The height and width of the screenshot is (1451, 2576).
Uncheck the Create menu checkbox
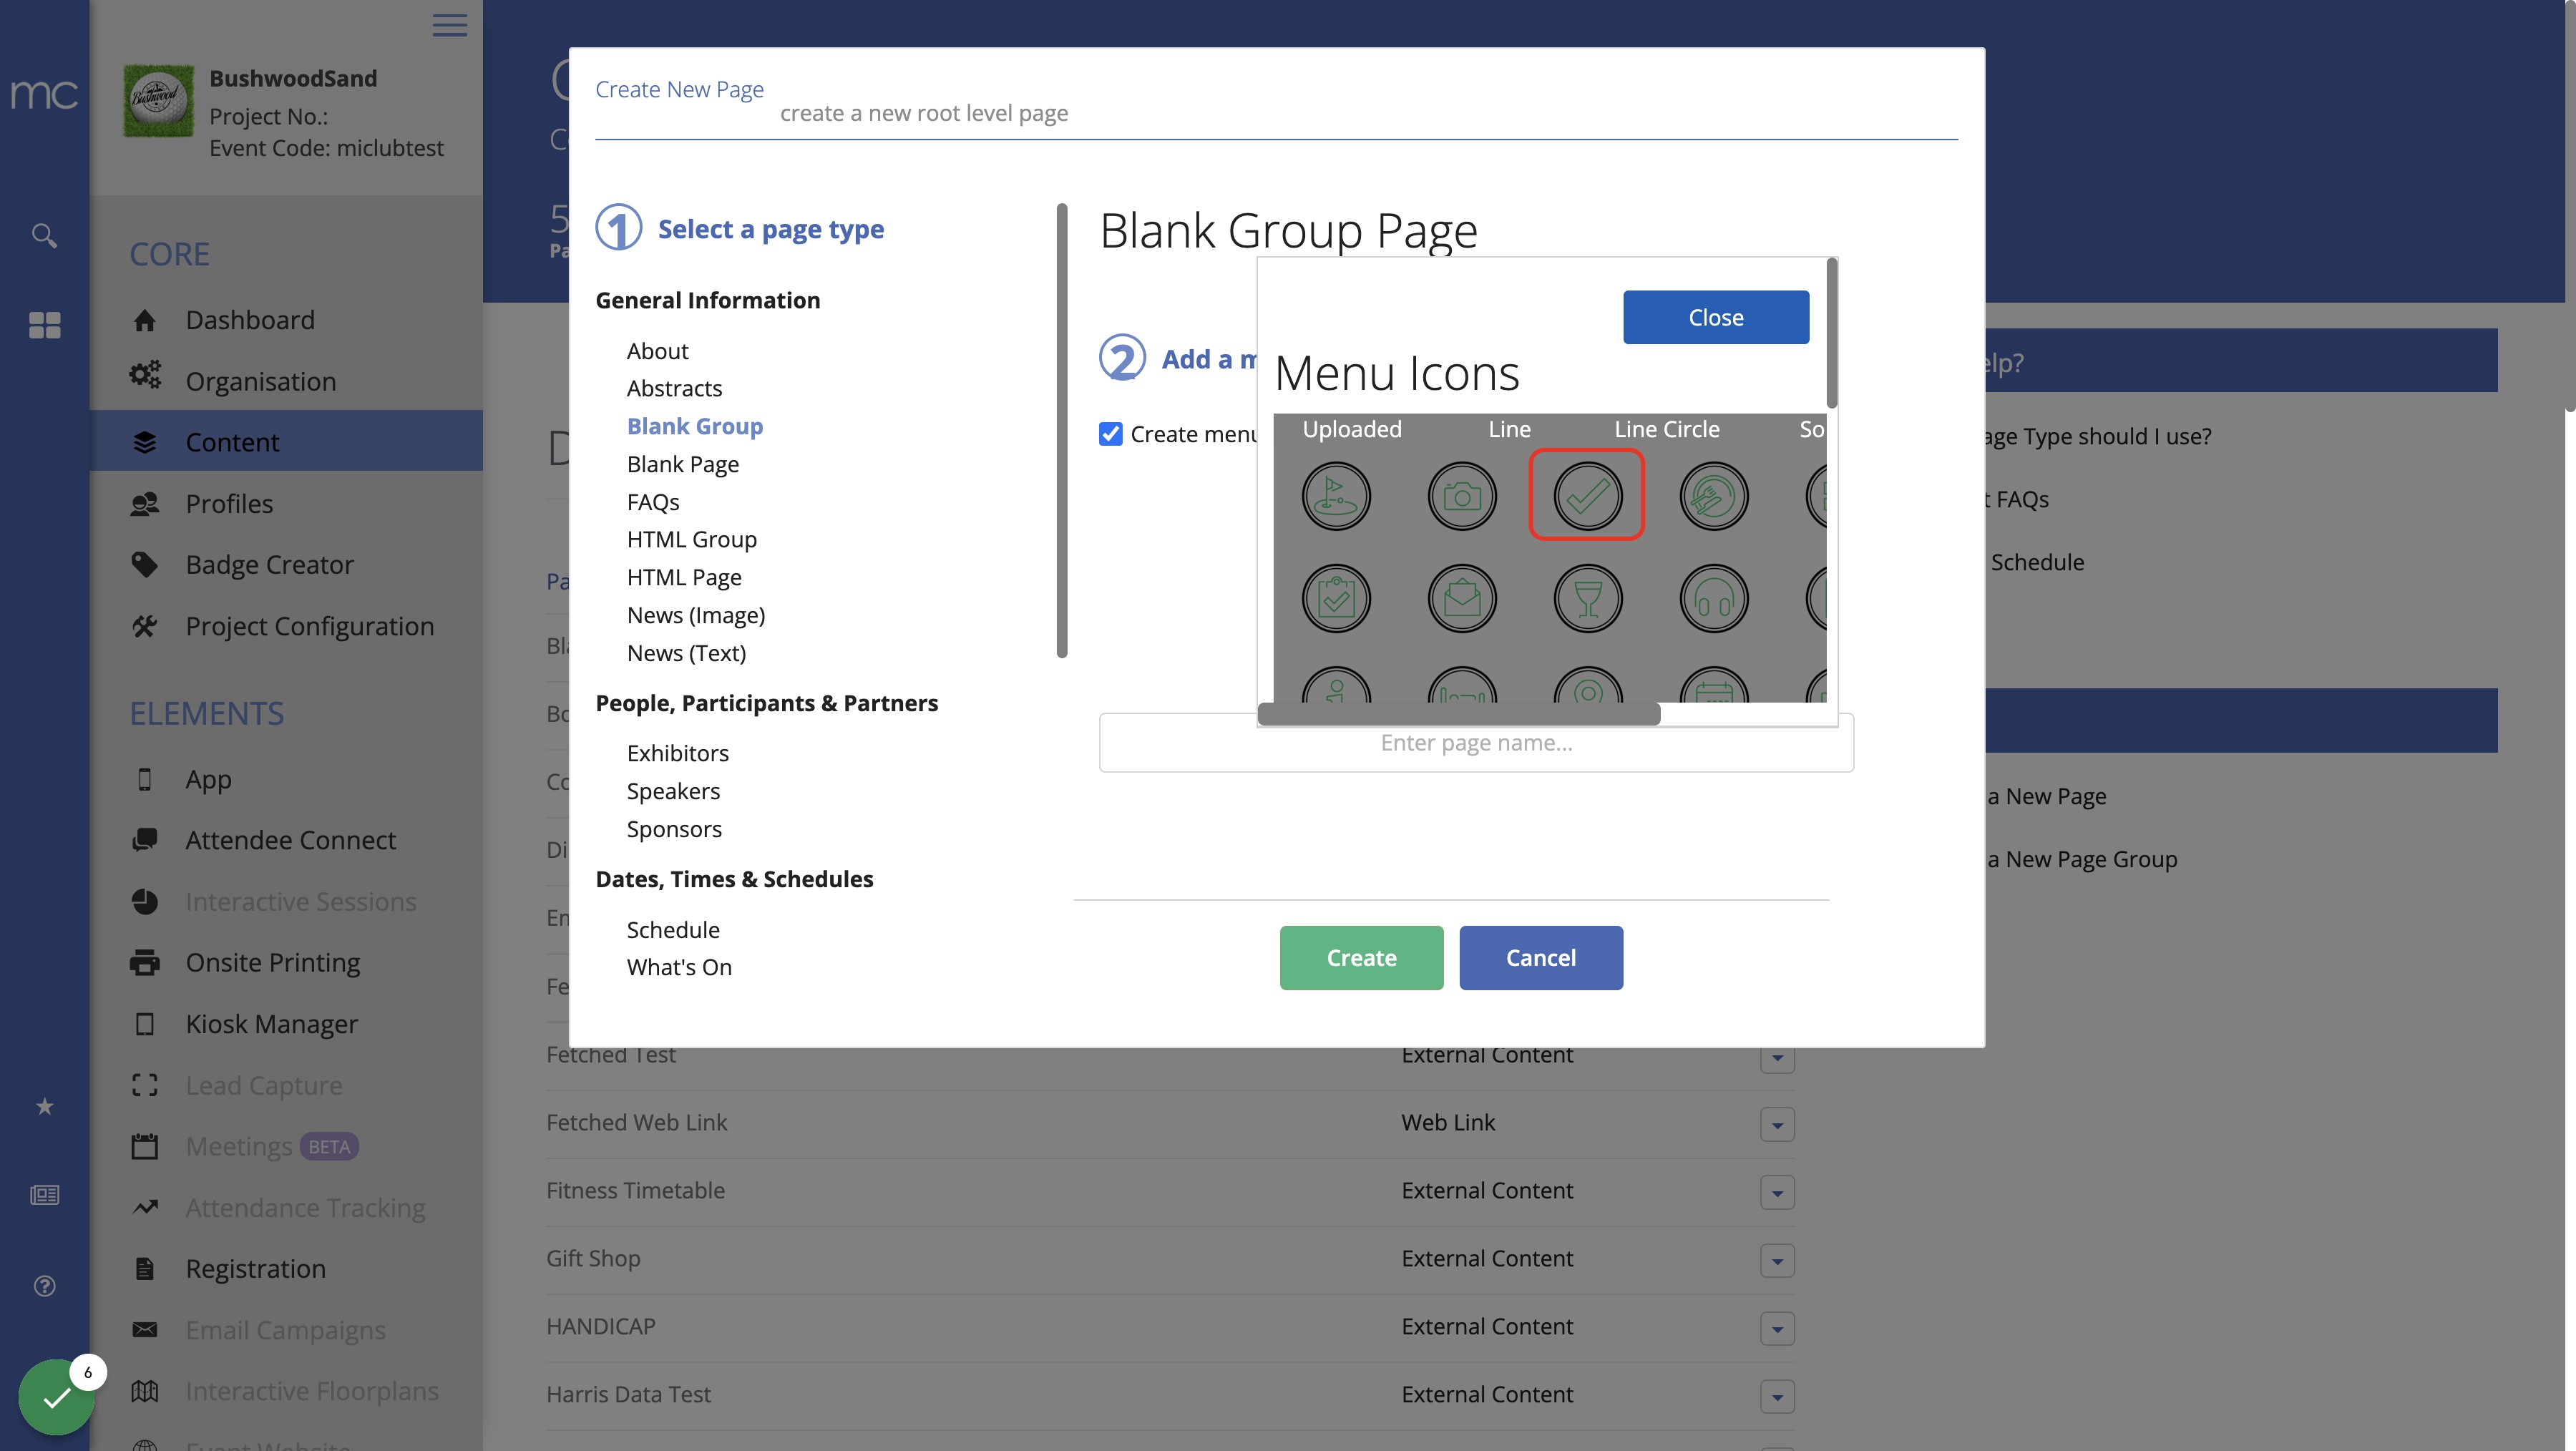tap(1110, 434)
